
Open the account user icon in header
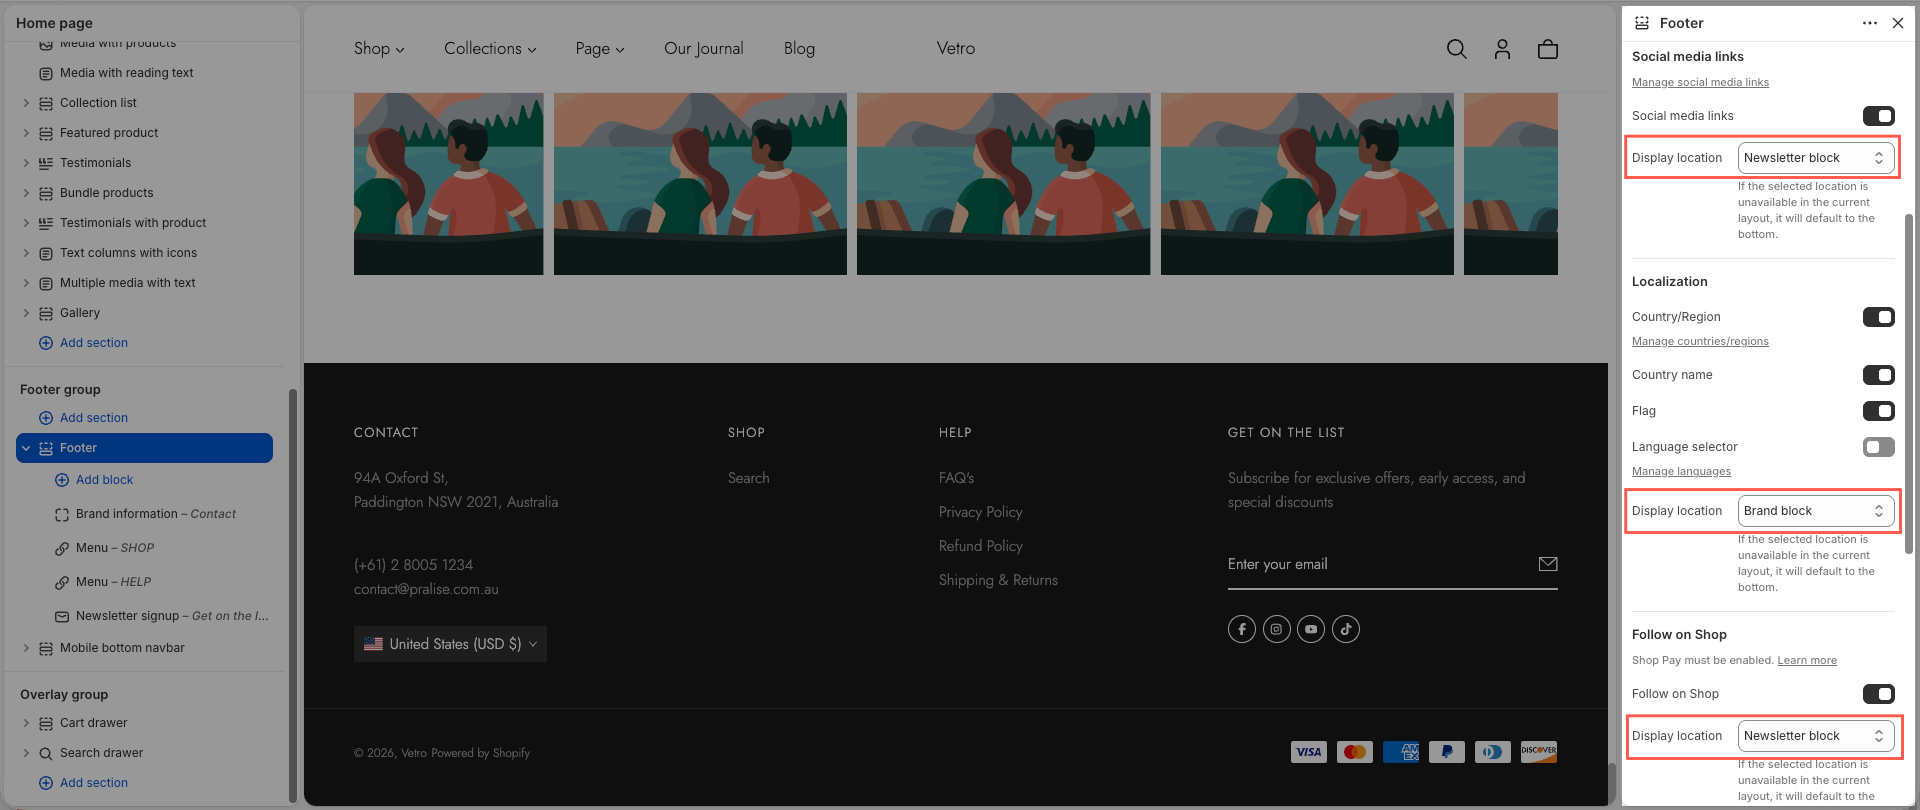tap(1502, 49)
